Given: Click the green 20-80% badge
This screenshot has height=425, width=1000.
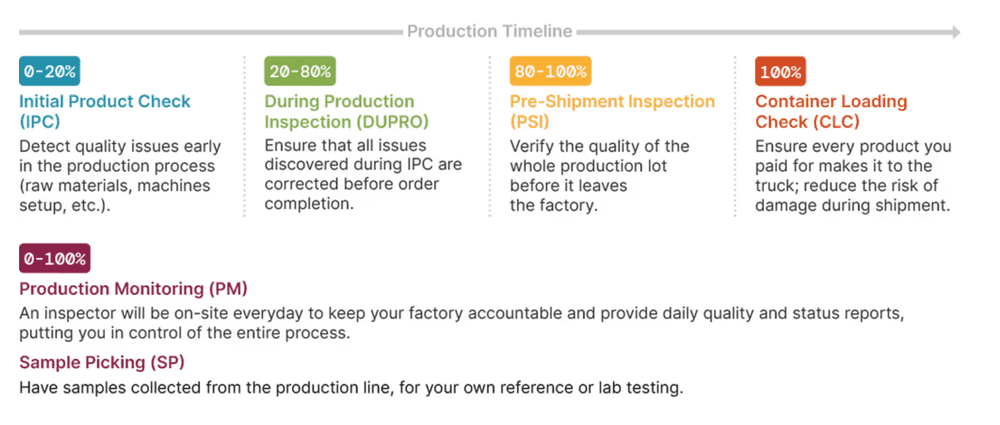Looking at the screenshot, I should 300,71.
